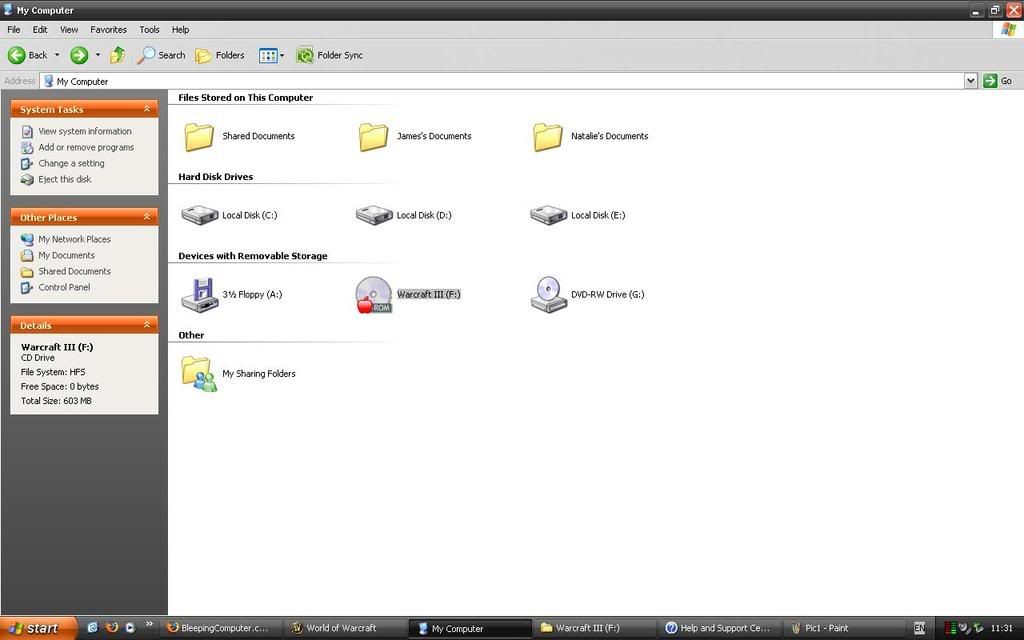Select Local Disk (D:) drive icon
The height and width of the screenshot is (640, 1024).
click(x=374, y=215)
